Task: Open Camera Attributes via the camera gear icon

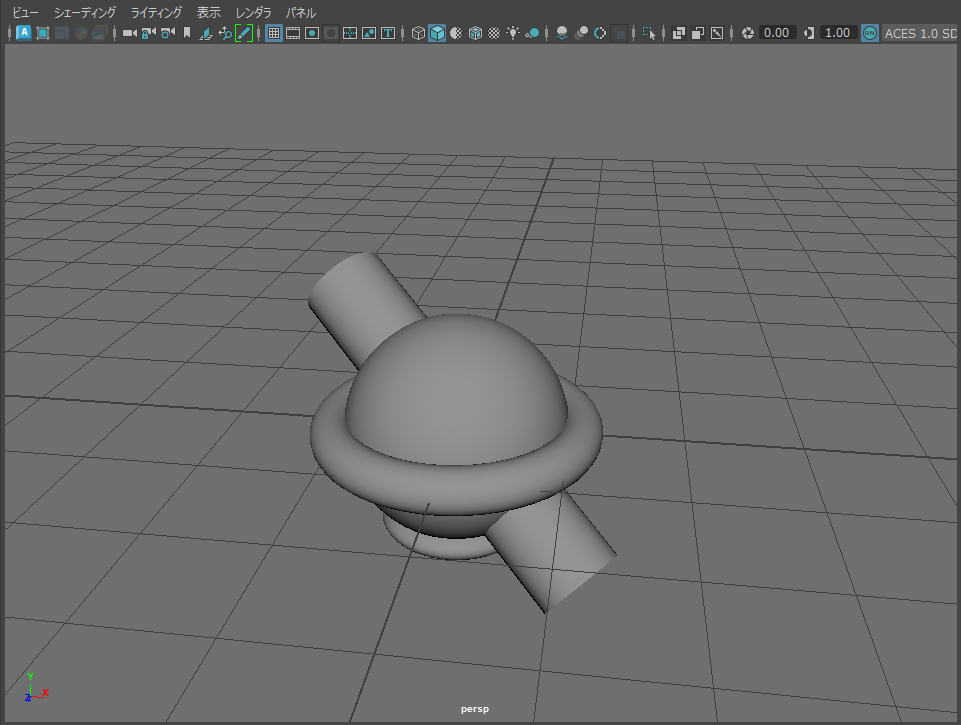Action: (167, 33)
